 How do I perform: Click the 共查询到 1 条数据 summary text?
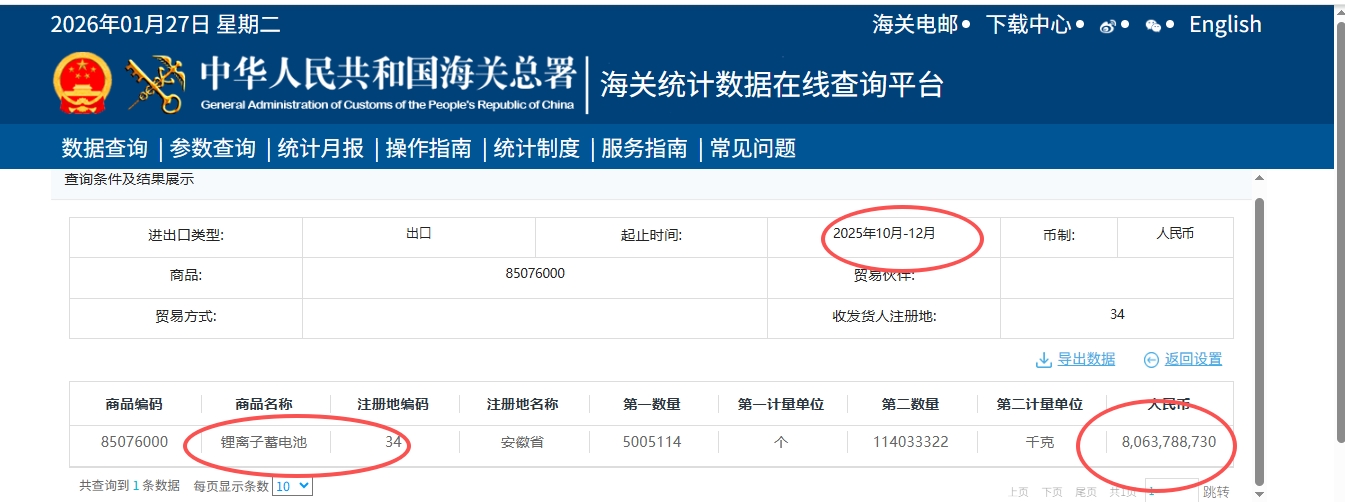point(130,485)
